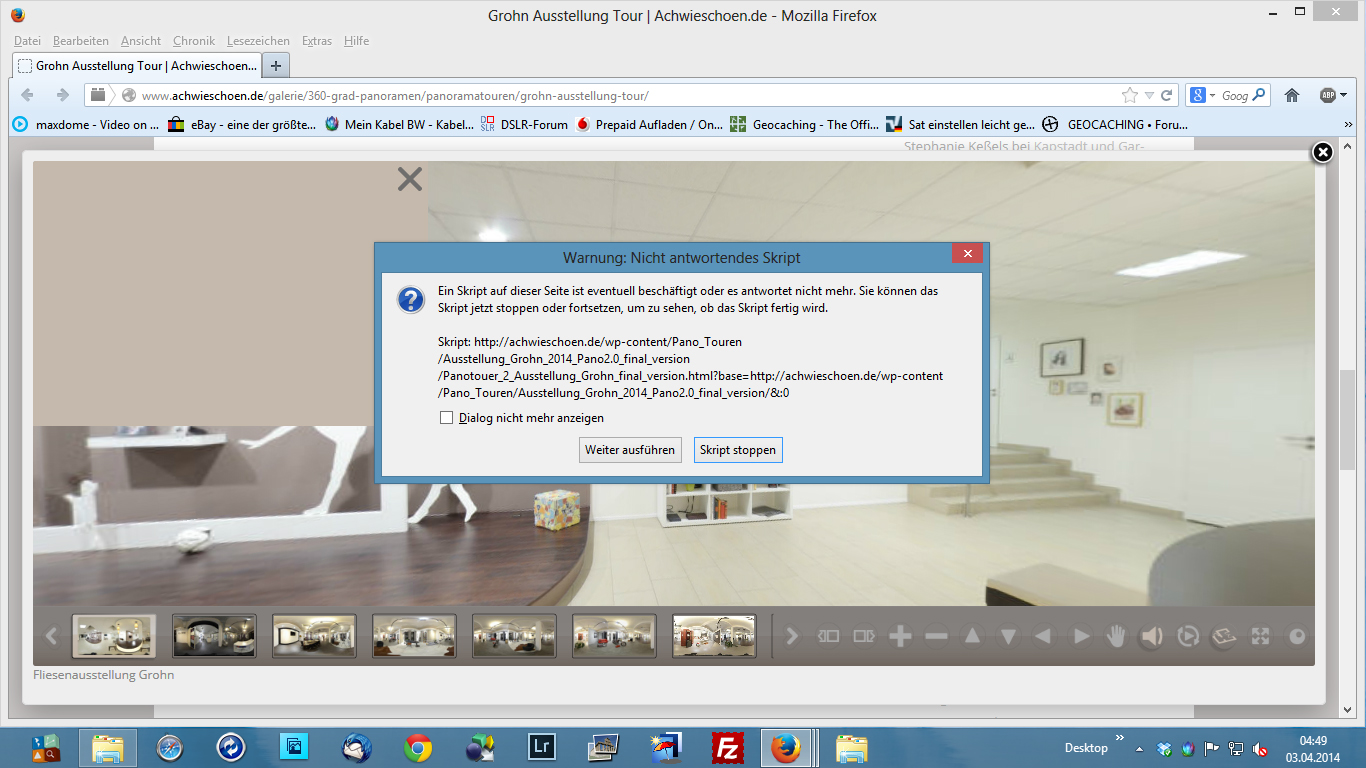Reload the page with the refresh icon
This screenshot has width=1366, height=768.
1166,95
